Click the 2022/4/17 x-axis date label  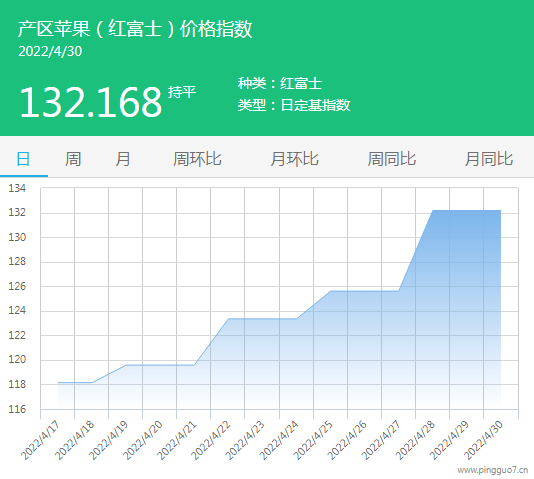pos(40,440)
